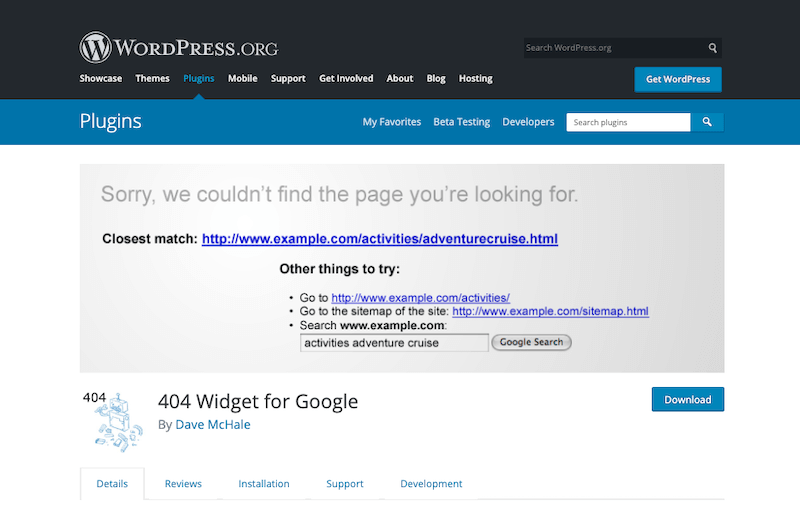
Task: Click into the Search plugins field
Action: [x=628, y=122]
